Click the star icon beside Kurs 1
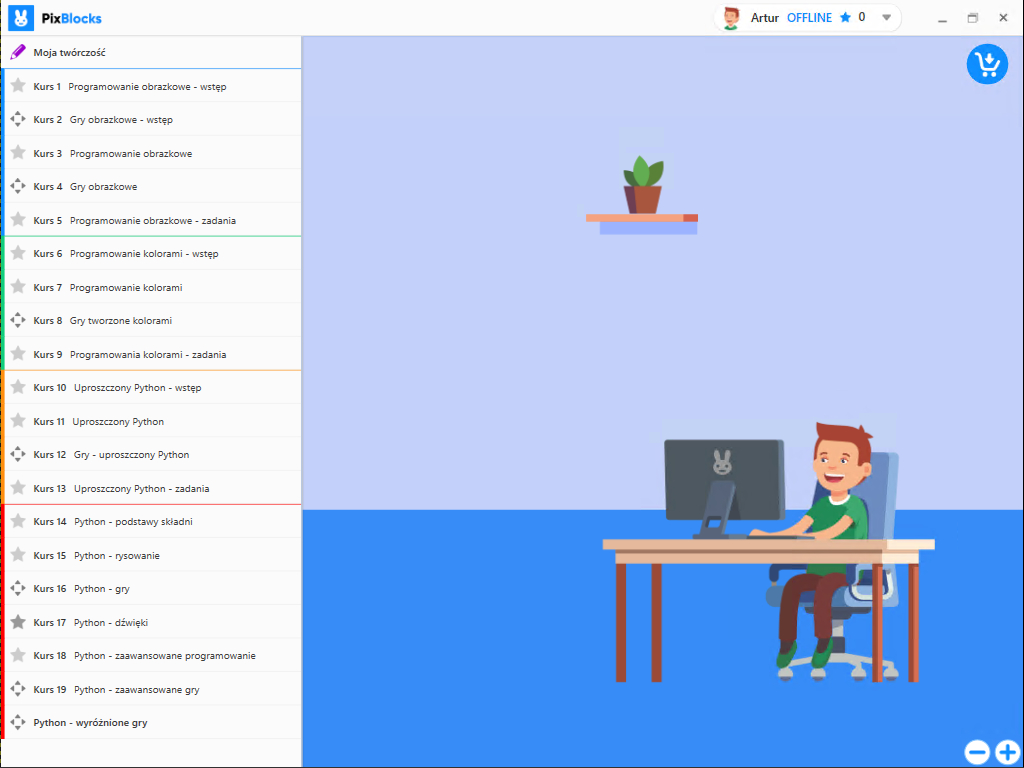This screenshot has height=768, width=1024. pos(18,86)
